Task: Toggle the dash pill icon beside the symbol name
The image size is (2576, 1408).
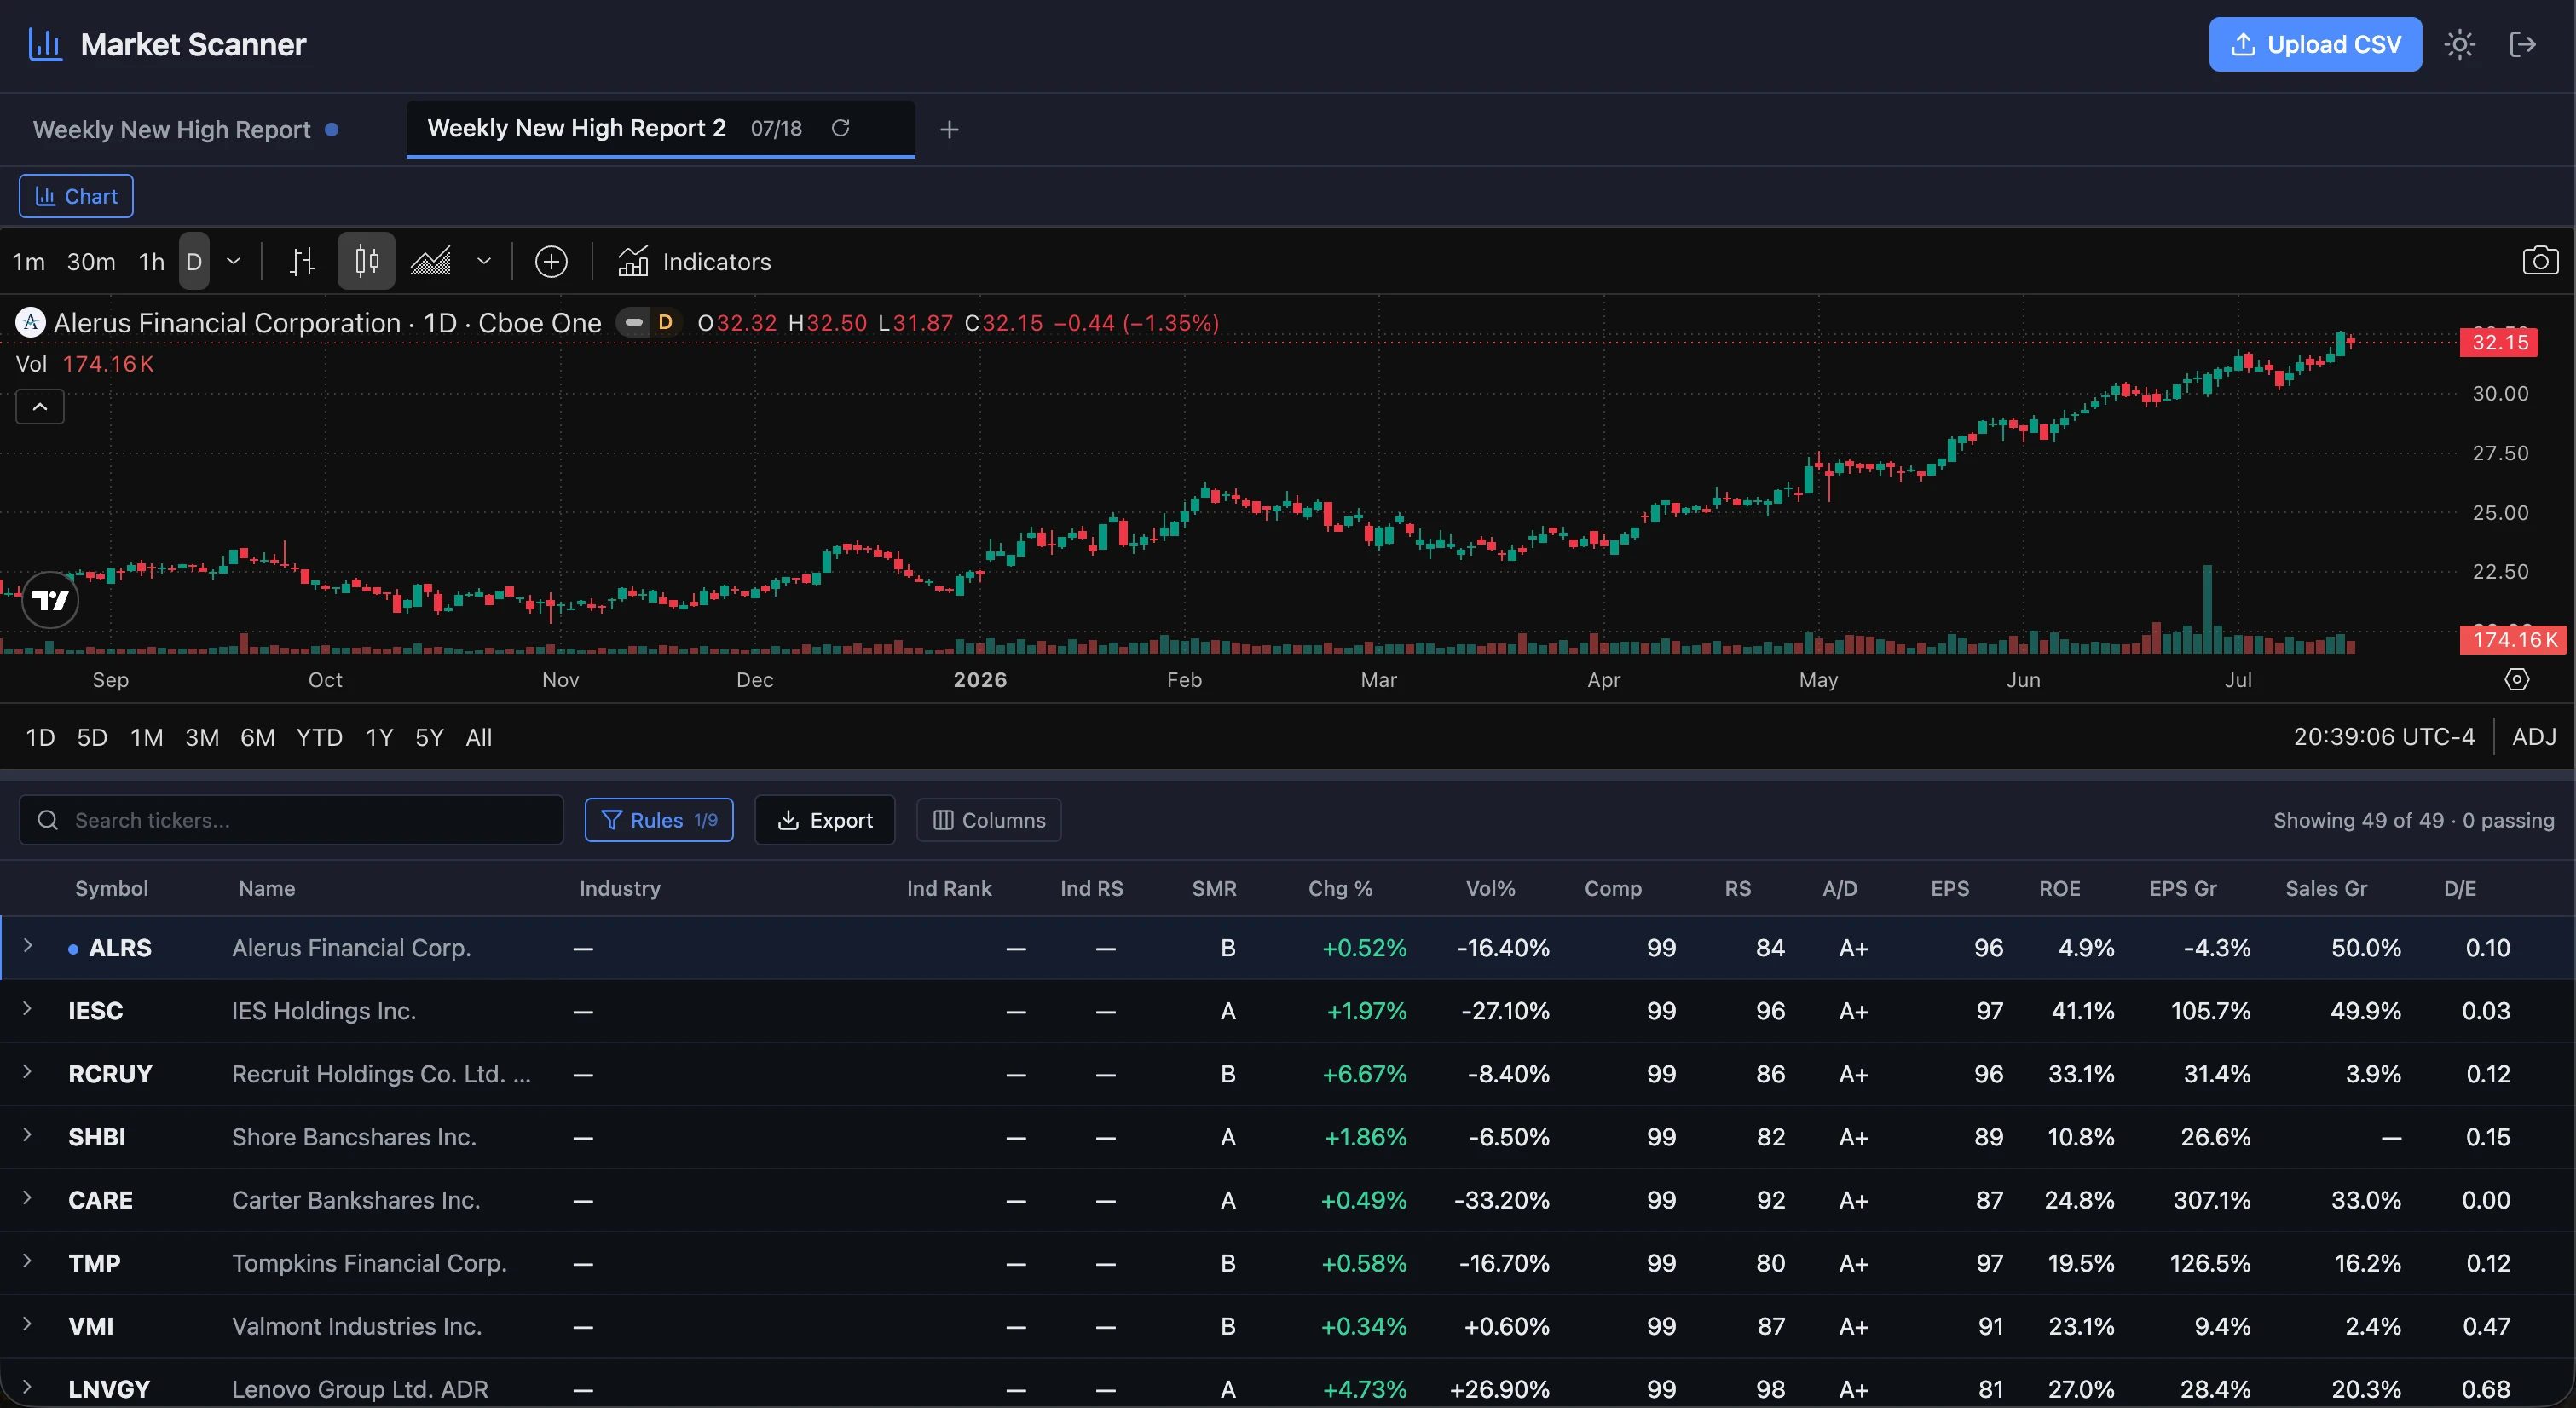Action: [633, 322]
